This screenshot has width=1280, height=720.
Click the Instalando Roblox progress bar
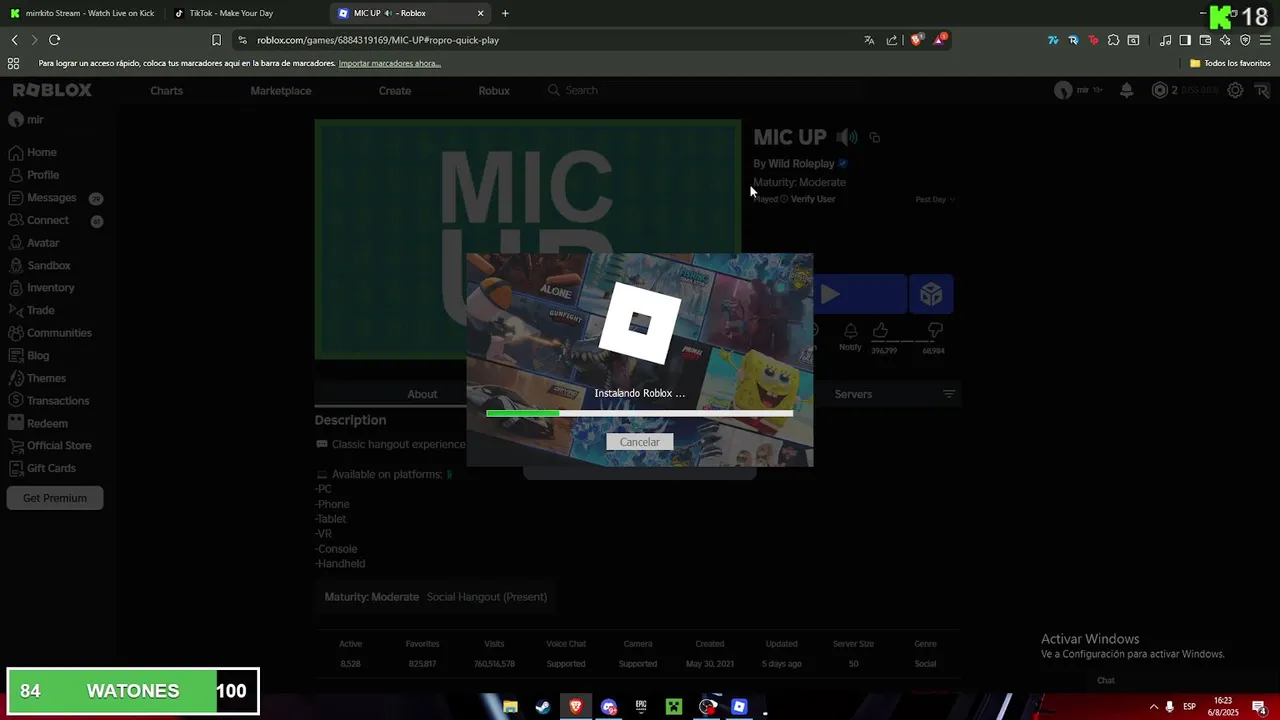tap(639, 413)
